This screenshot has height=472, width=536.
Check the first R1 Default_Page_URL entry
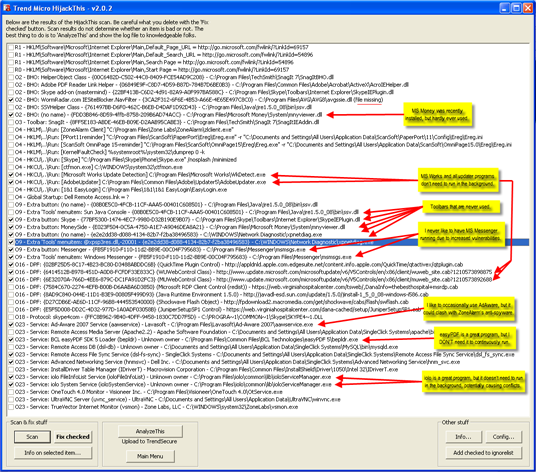click(x=11, y=48)
